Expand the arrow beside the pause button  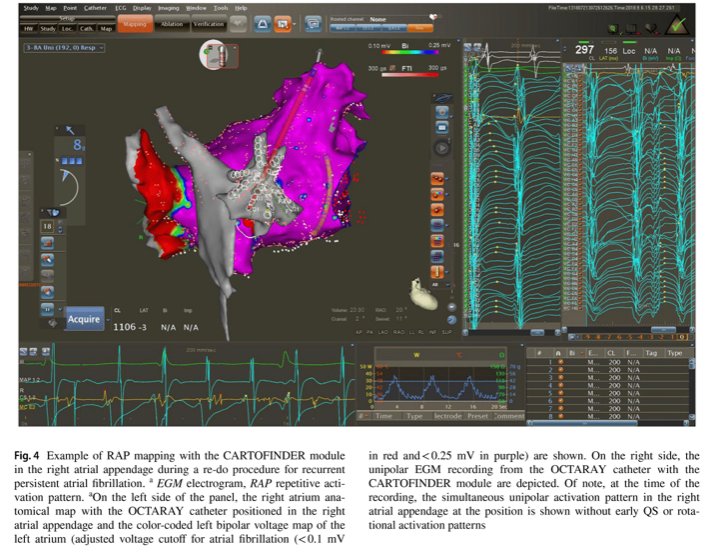coord(60,310)
